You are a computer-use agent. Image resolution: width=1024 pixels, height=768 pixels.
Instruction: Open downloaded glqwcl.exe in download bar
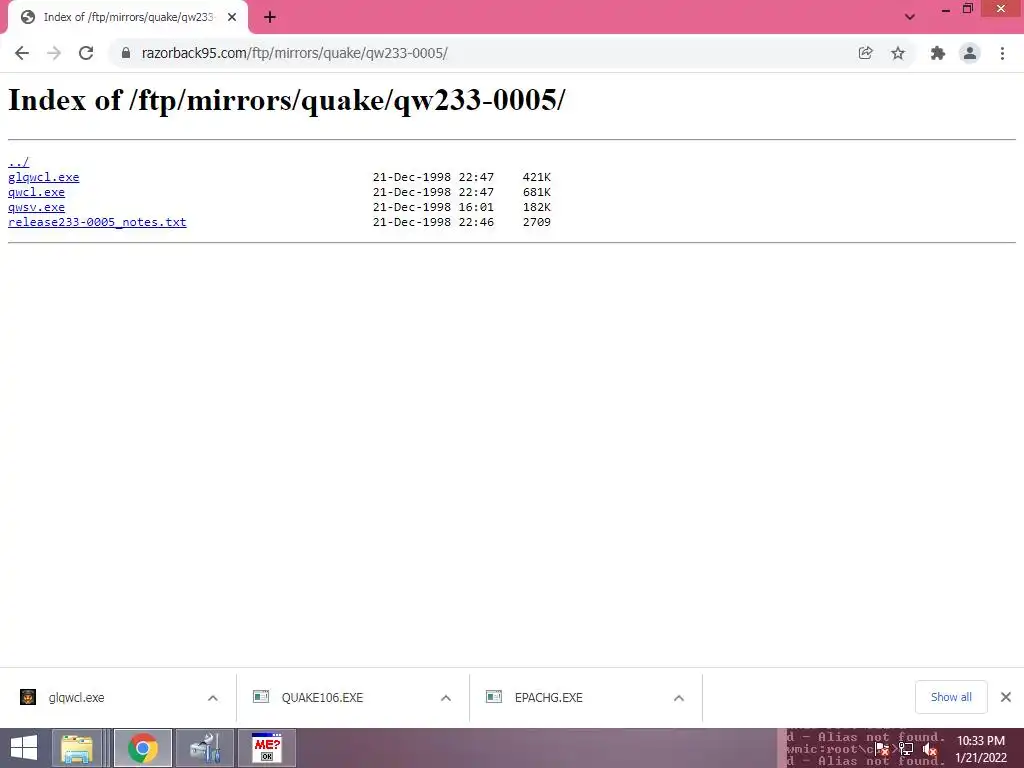[76, 697]
